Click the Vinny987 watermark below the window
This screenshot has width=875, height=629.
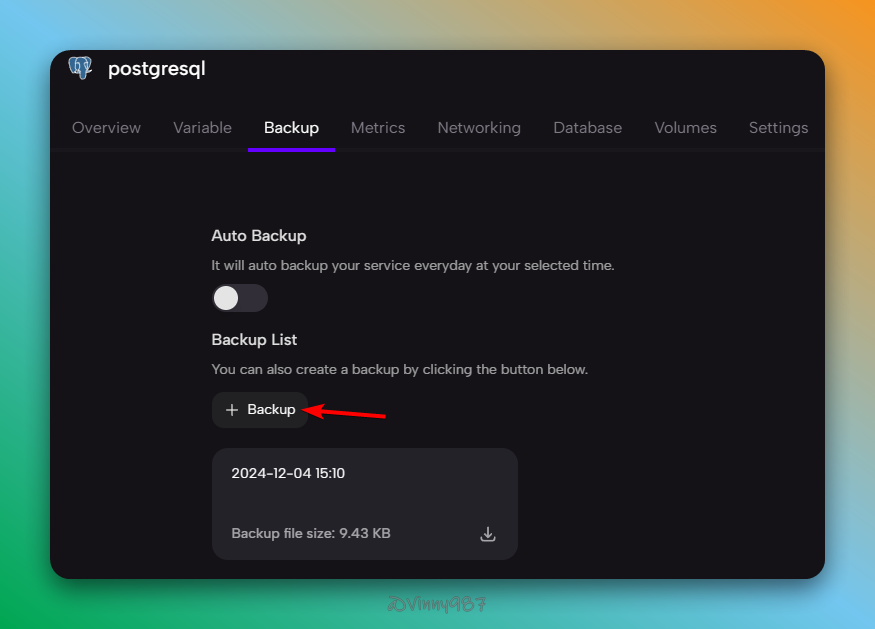[x=436, y=605]
